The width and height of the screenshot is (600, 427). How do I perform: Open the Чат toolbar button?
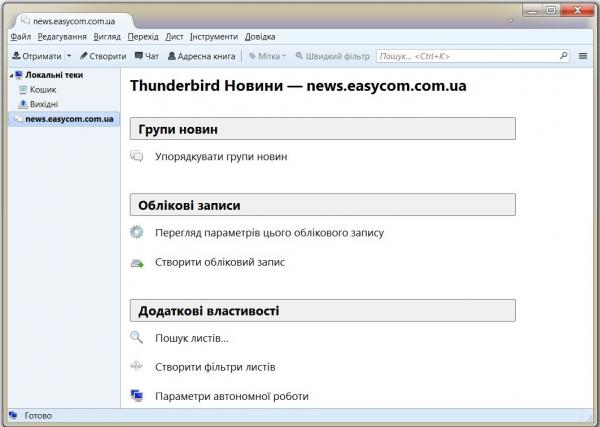coord(147,56)
